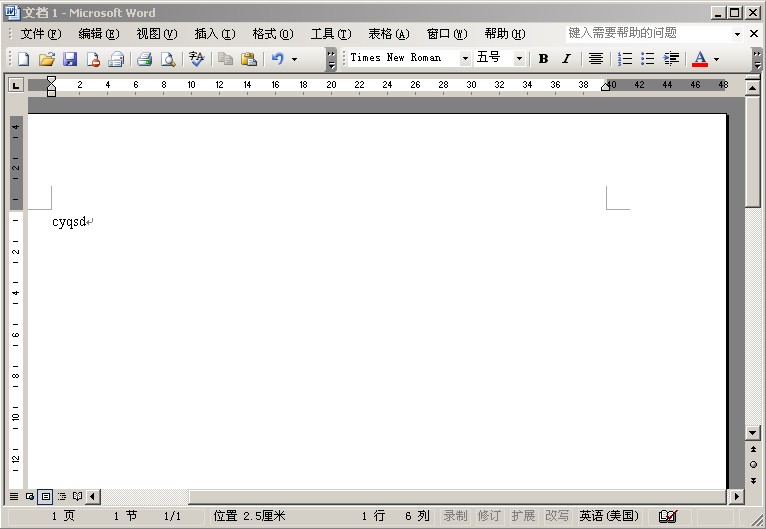766x529 pixels.
Task: Apply numbered list formatting
Action: pyautogui.click(x=625, y=59)
